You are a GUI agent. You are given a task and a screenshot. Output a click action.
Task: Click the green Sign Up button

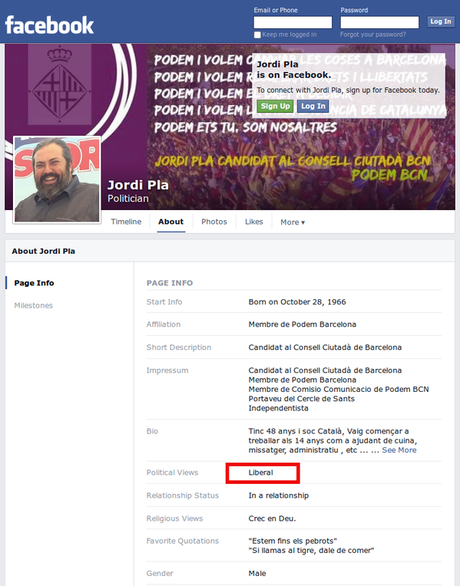coord(275,106)
